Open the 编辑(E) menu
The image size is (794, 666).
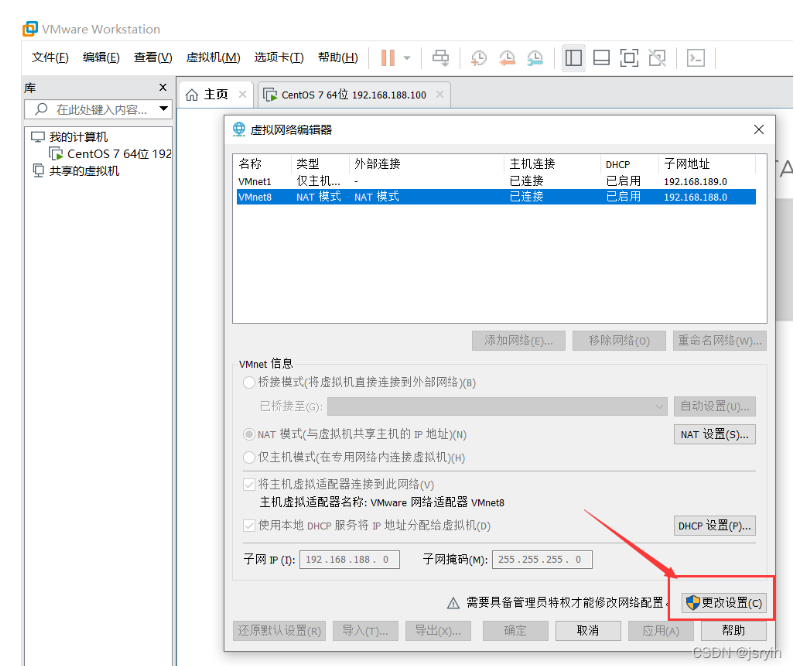point(101,57)
